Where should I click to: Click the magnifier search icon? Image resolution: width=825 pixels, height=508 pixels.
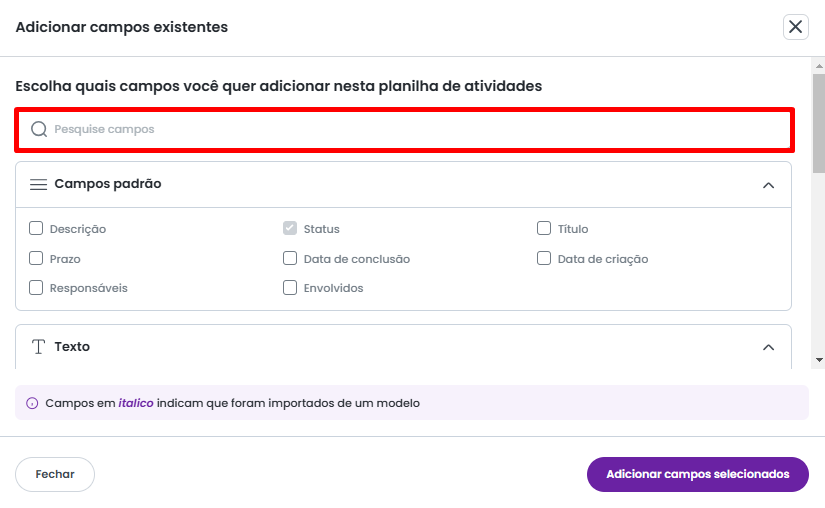tap(39, 129)
